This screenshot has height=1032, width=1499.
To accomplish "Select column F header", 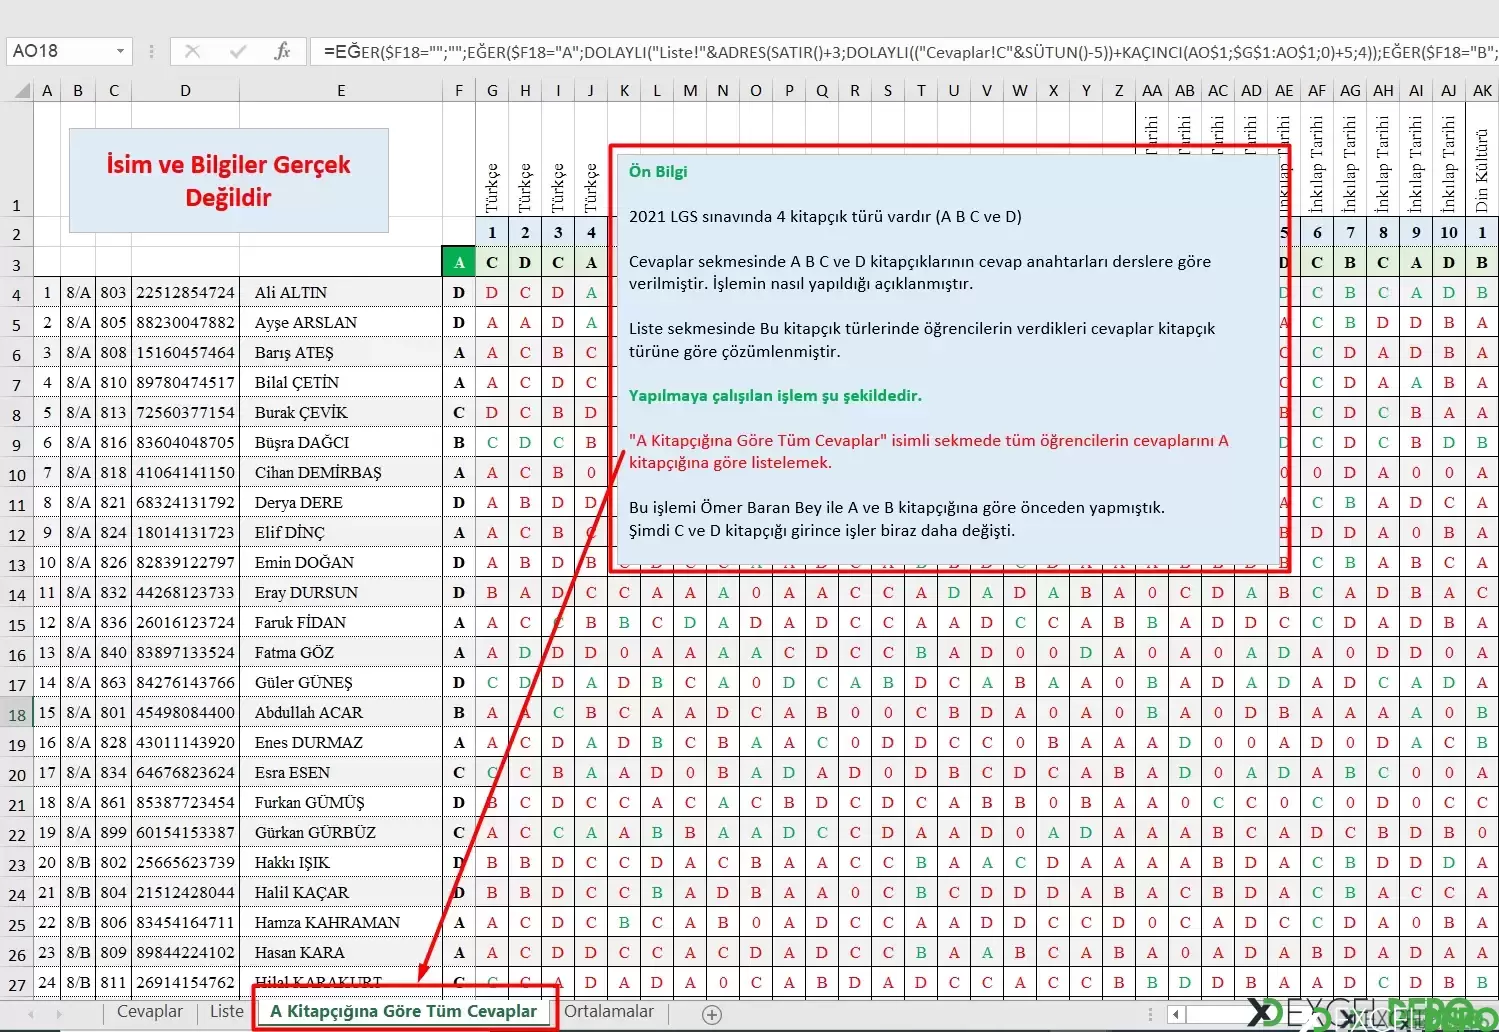I will (459, 90).
